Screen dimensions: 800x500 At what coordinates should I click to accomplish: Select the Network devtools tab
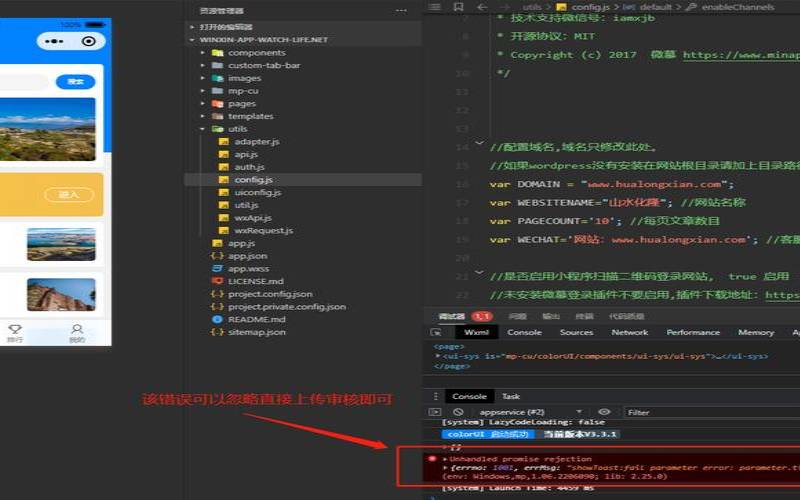(630, 332)
